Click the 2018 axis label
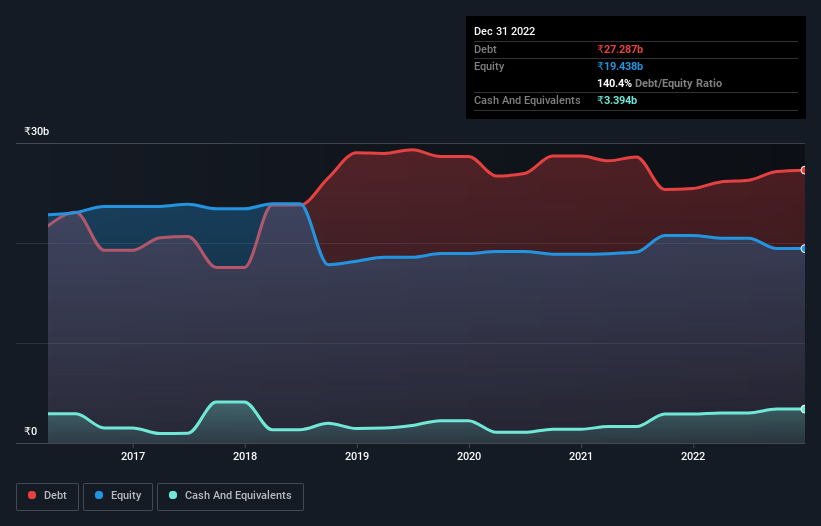 pos(245,456)
